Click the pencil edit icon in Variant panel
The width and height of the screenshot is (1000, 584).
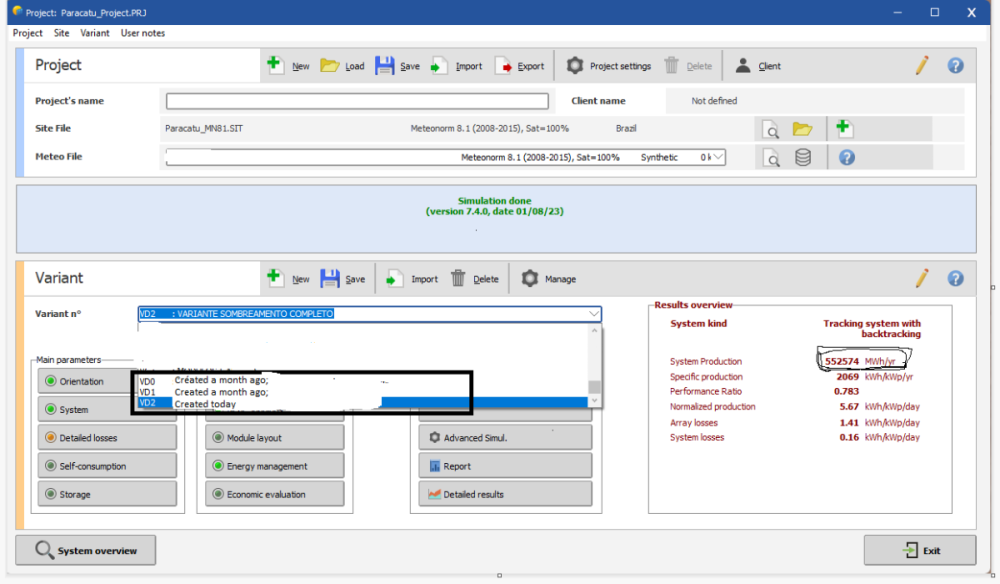(922, 278)
